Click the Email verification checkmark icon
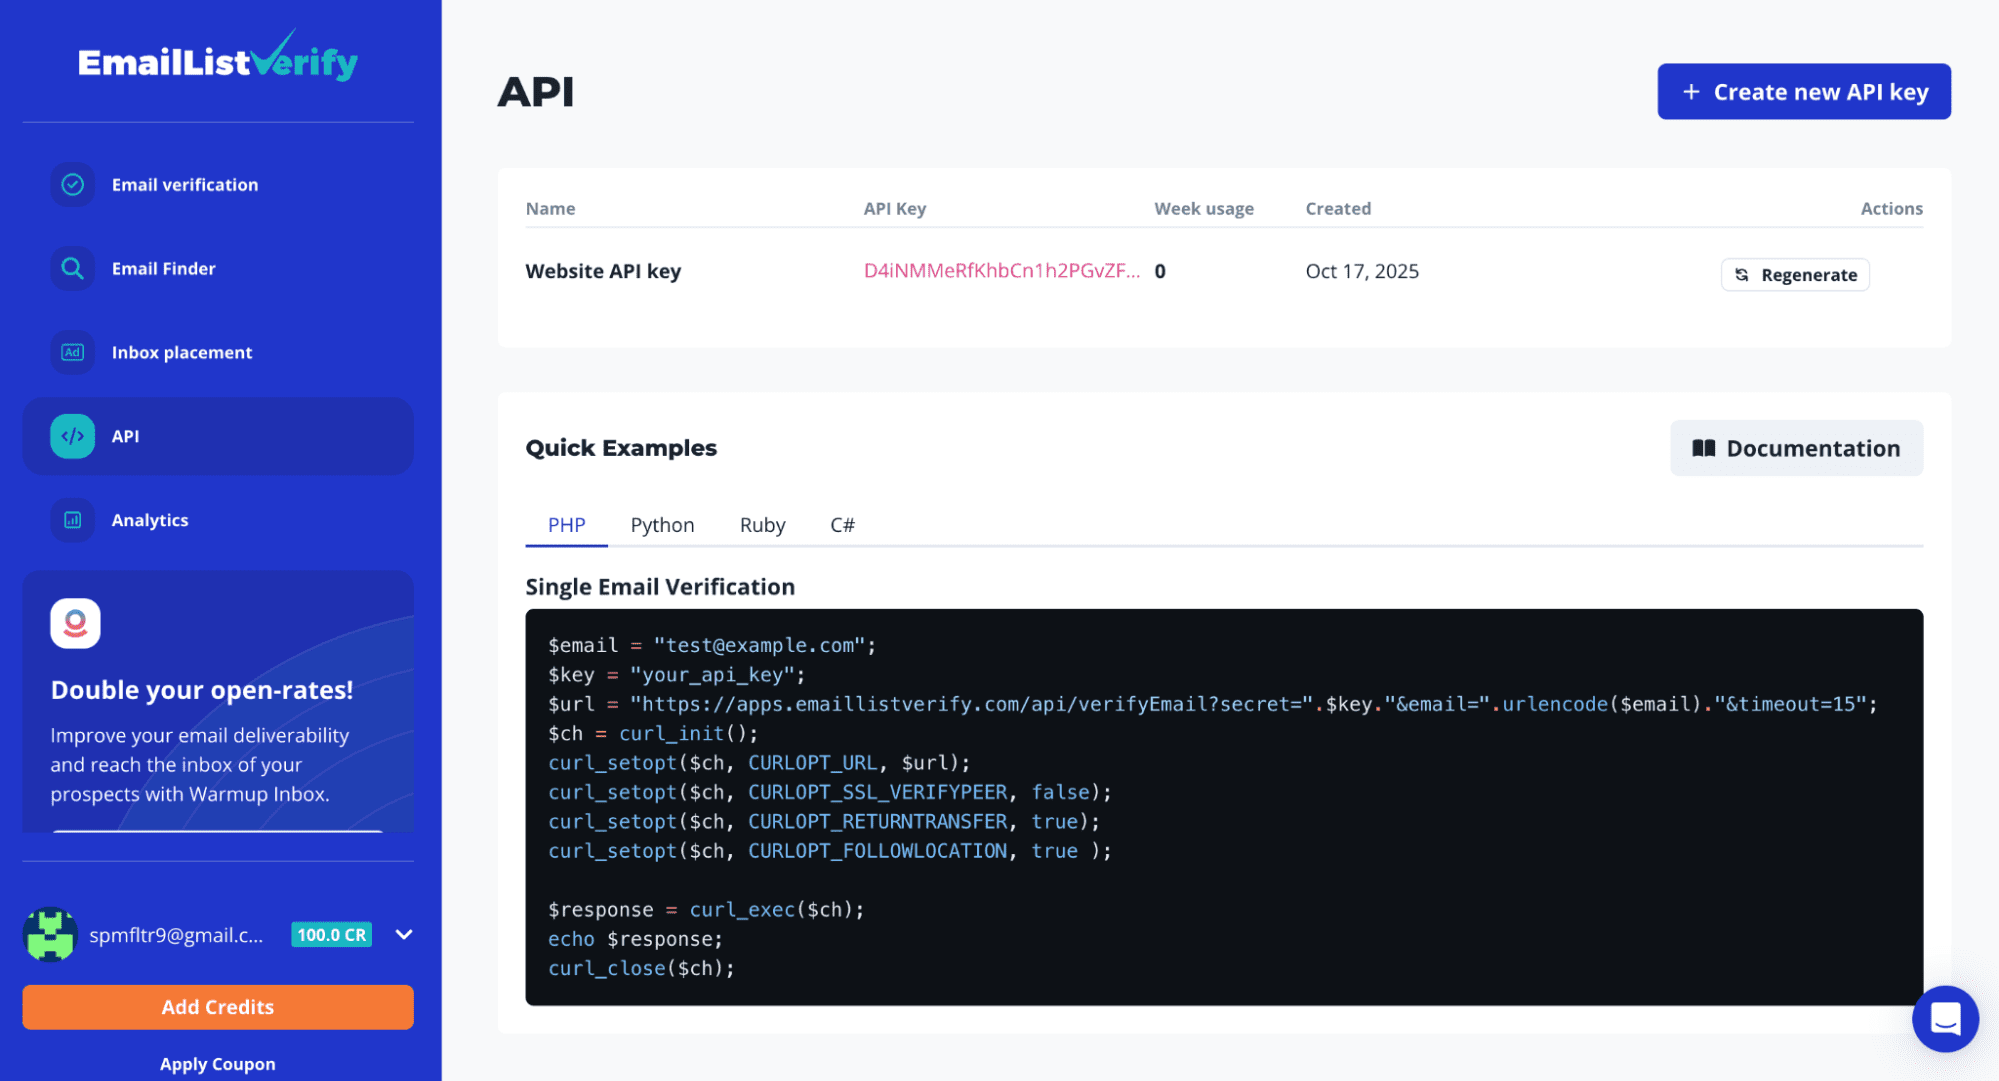The image size is (1999, 1081). point(72,185)
